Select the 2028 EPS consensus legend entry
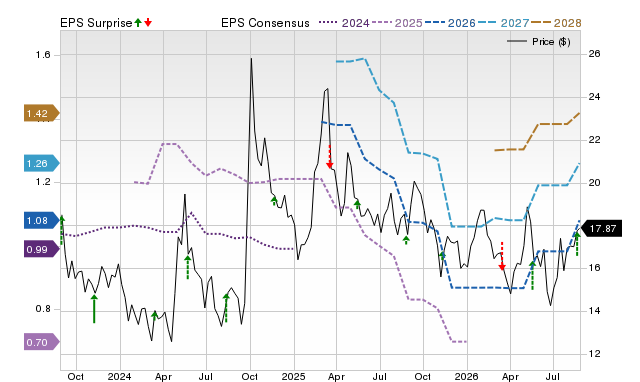This screenshot has width=640, height=382. point(556,23)
